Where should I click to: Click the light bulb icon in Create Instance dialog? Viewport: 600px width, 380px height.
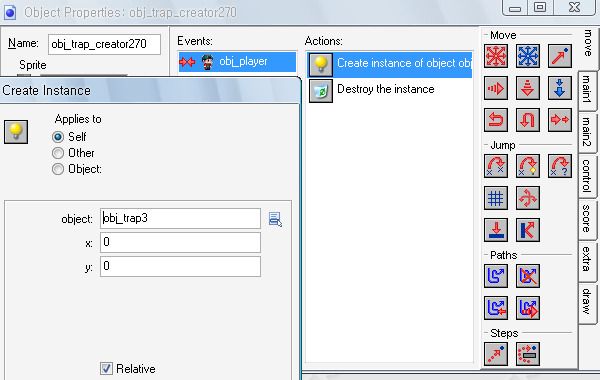(16, 132)
